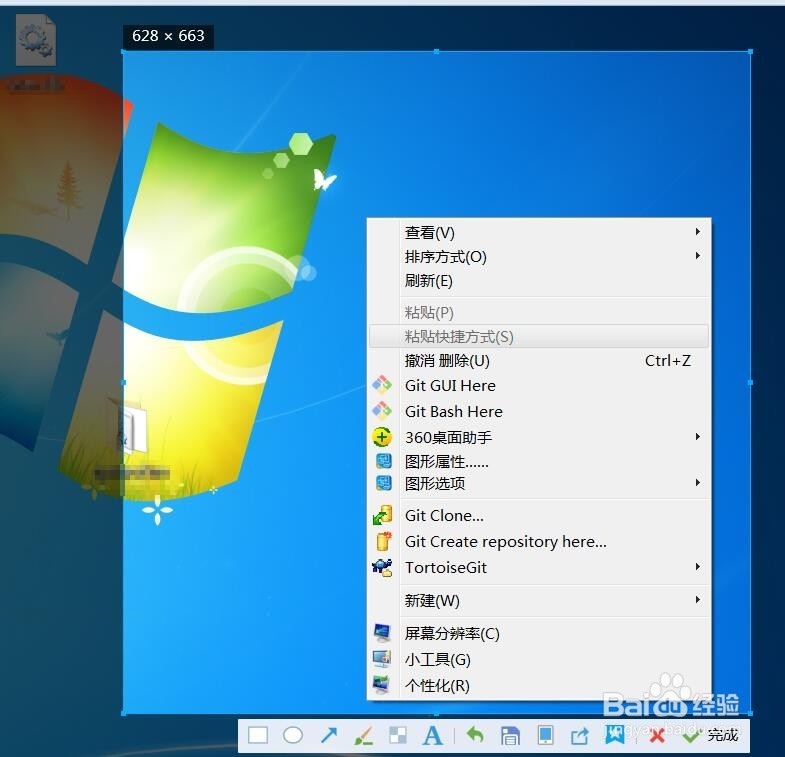Click the Git Bash Here icon
785x757 pixels.
pos(382,411)
